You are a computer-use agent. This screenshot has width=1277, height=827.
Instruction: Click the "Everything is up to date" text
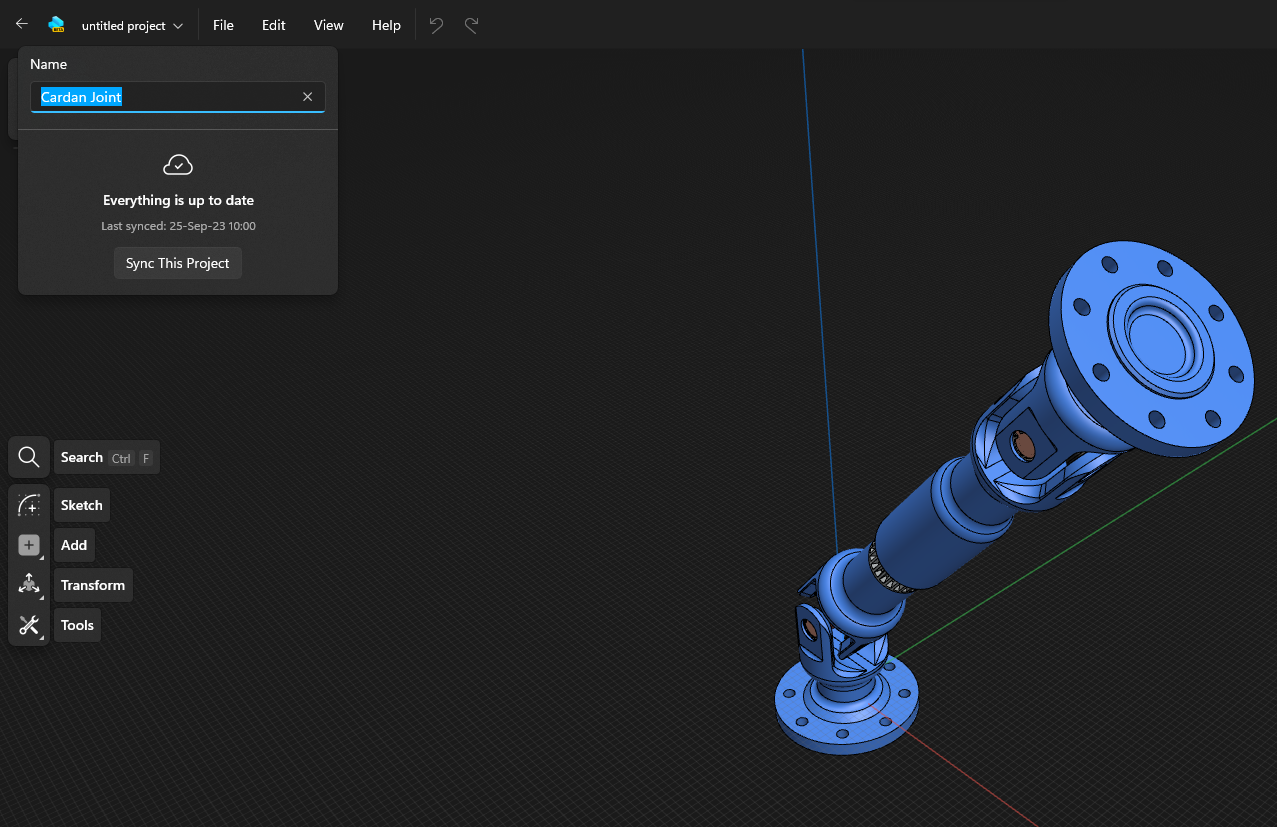click(x=178, y=201)
